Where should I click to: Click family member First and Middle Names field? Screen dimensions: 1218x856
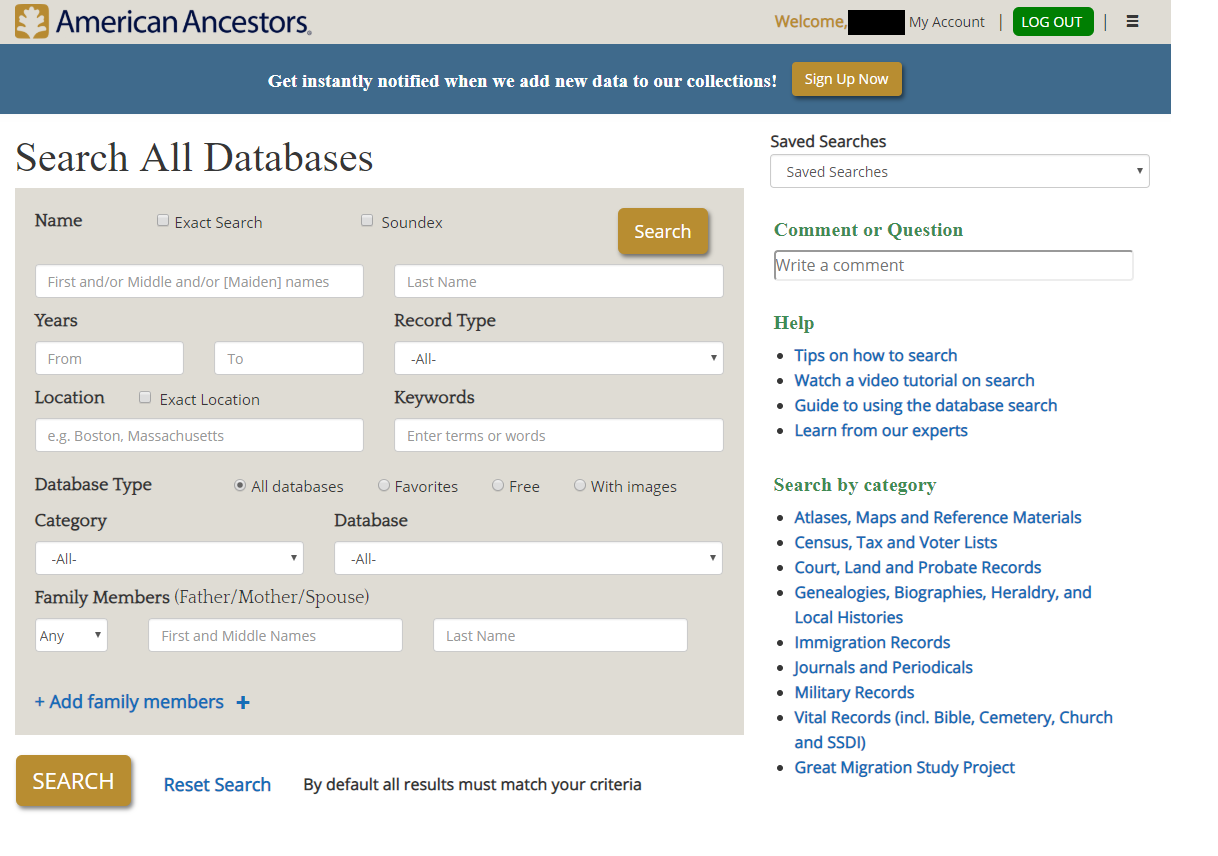[x=275, y=635]
